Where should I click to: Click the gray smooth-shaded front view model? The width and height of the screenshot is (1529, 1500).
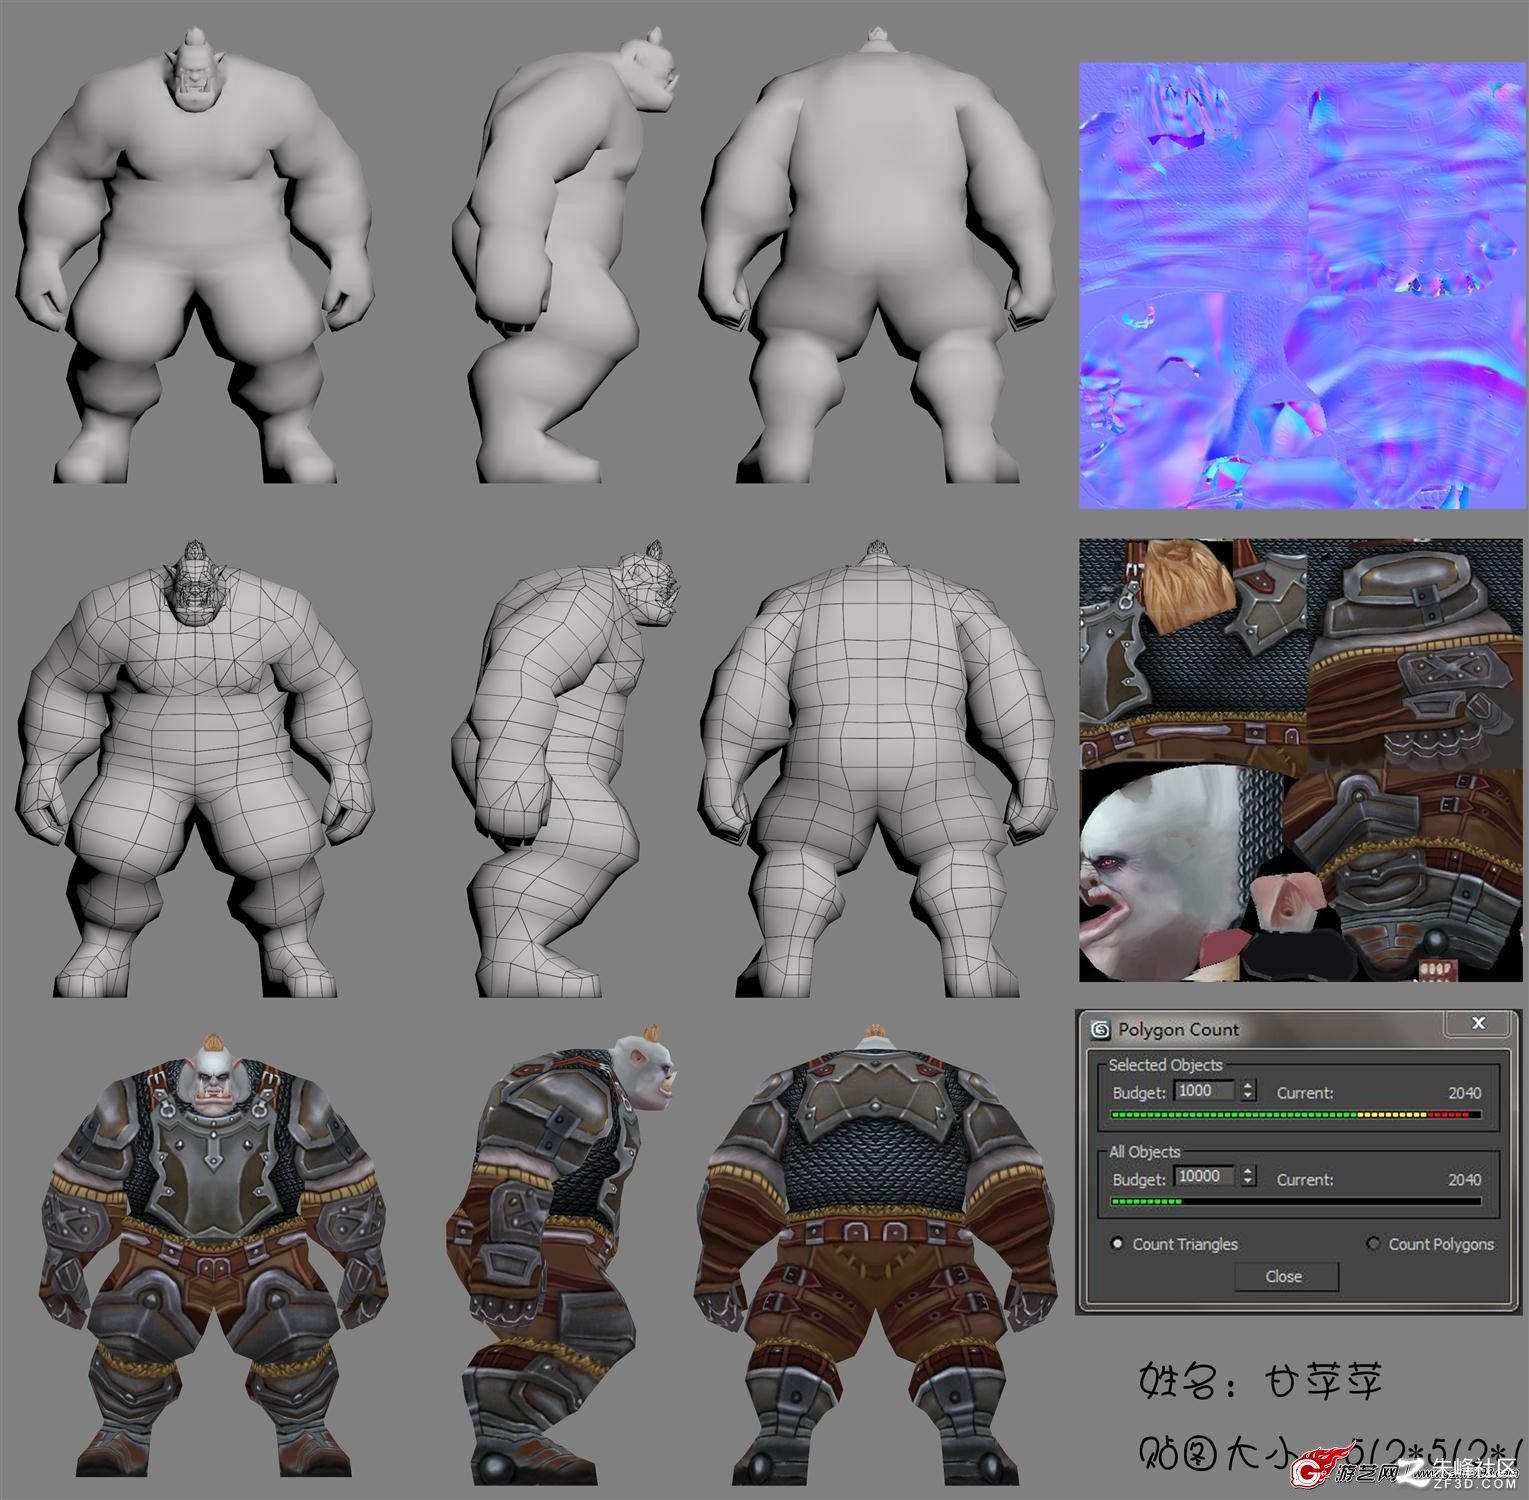(195, 255)
